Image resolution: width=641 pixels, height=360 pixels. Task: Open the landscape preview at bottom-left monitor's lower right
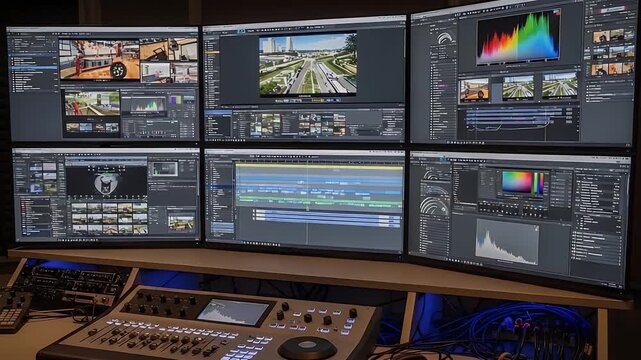pos(181,223)
